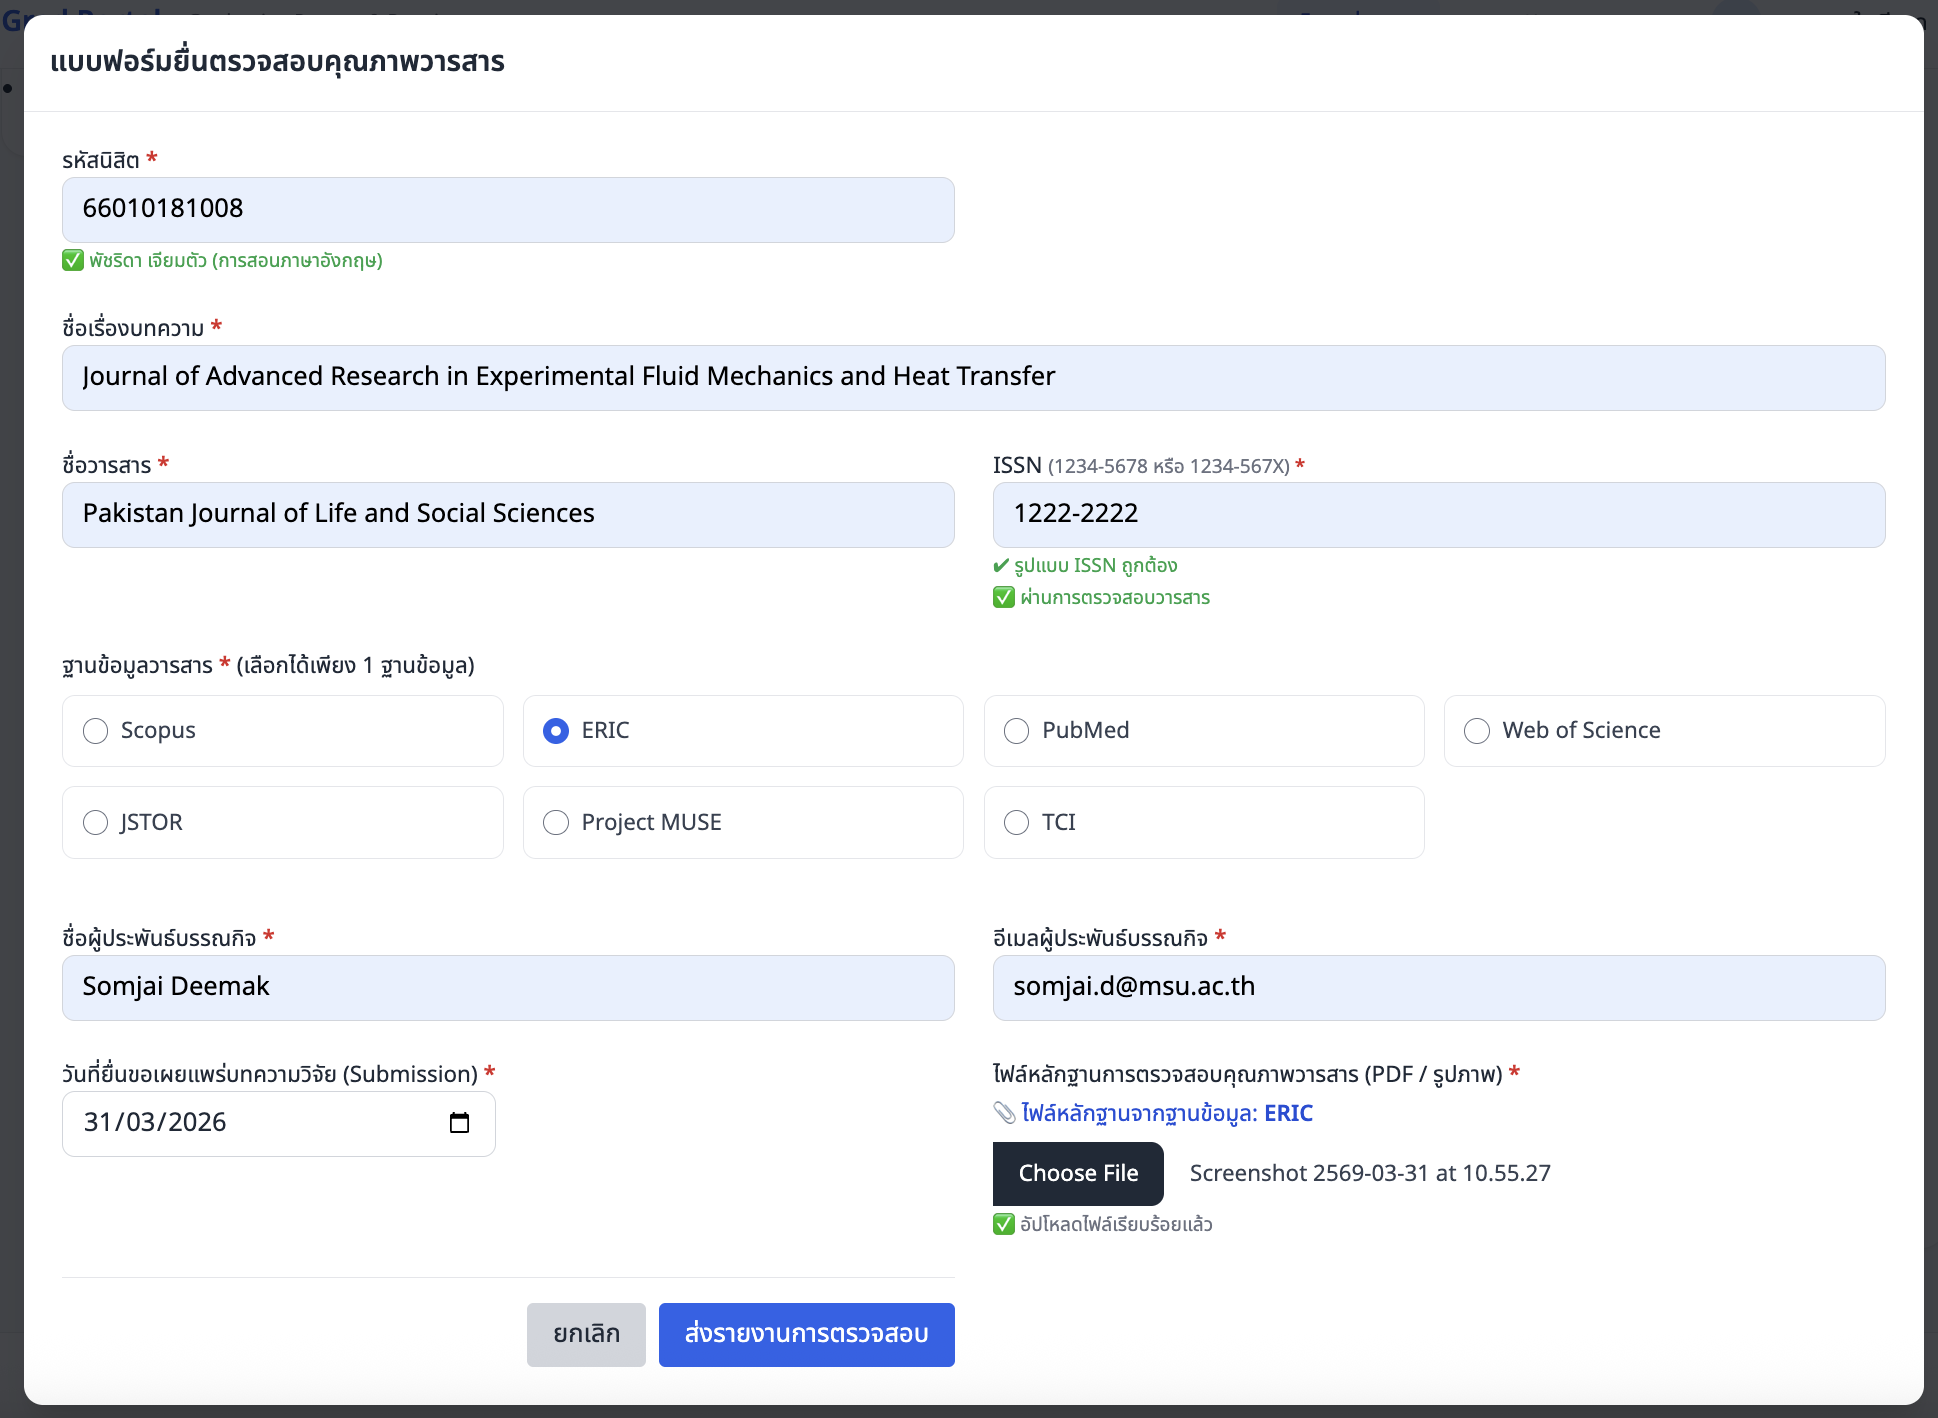Viewport: 1938px width, 1418px height.
Task: Click the article title input field
Action: (973, 377)
